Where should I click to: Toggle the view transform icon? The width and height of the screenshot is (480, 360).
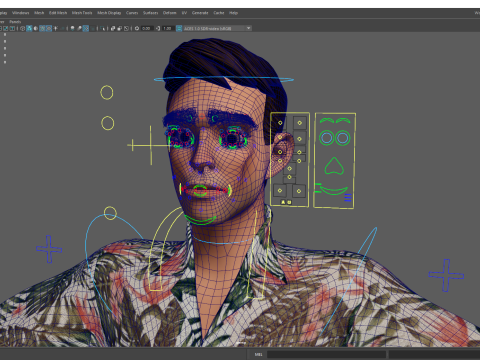point(179,28)
